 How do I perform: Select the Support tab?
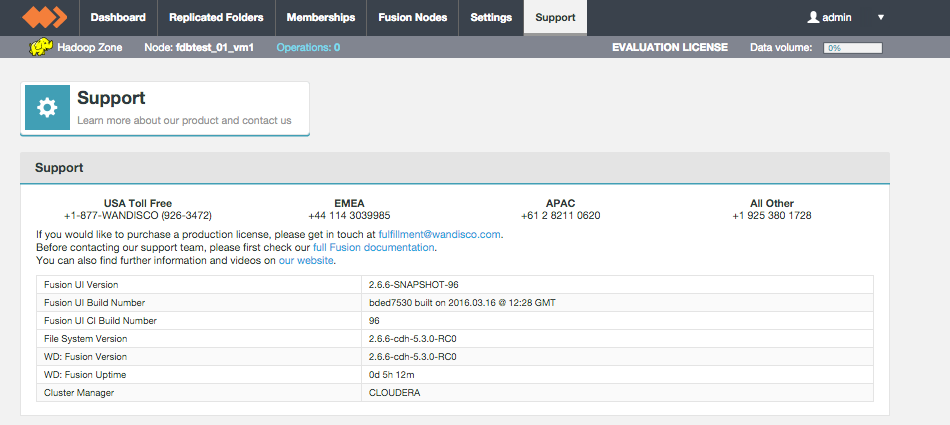coord(556,18)
